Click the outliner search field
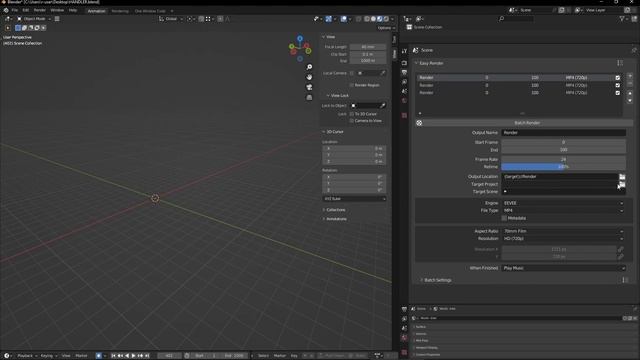Viewport: 640px width, 360px height. [x=516, y=19]
